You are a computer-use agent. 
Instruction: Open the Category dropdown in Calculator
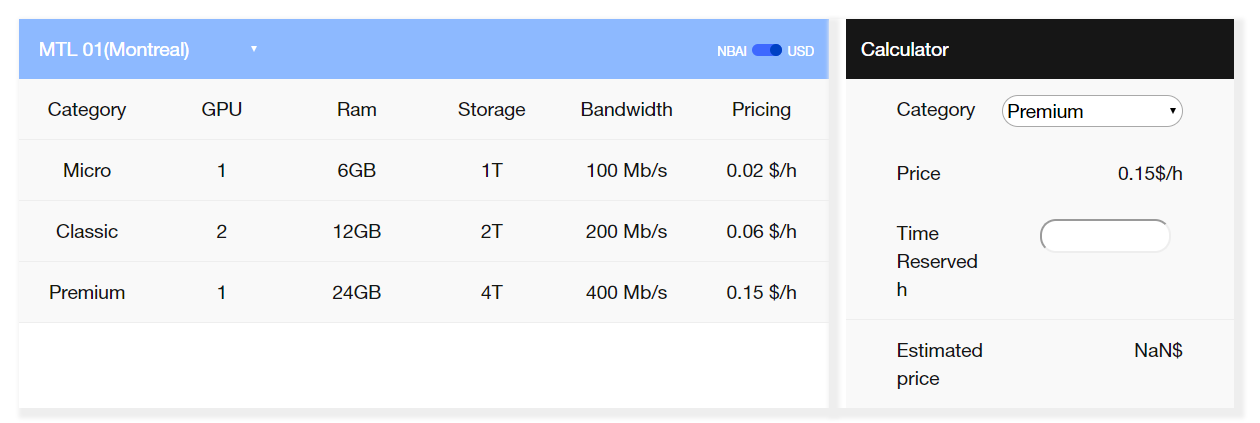[x=1091, y=111]
